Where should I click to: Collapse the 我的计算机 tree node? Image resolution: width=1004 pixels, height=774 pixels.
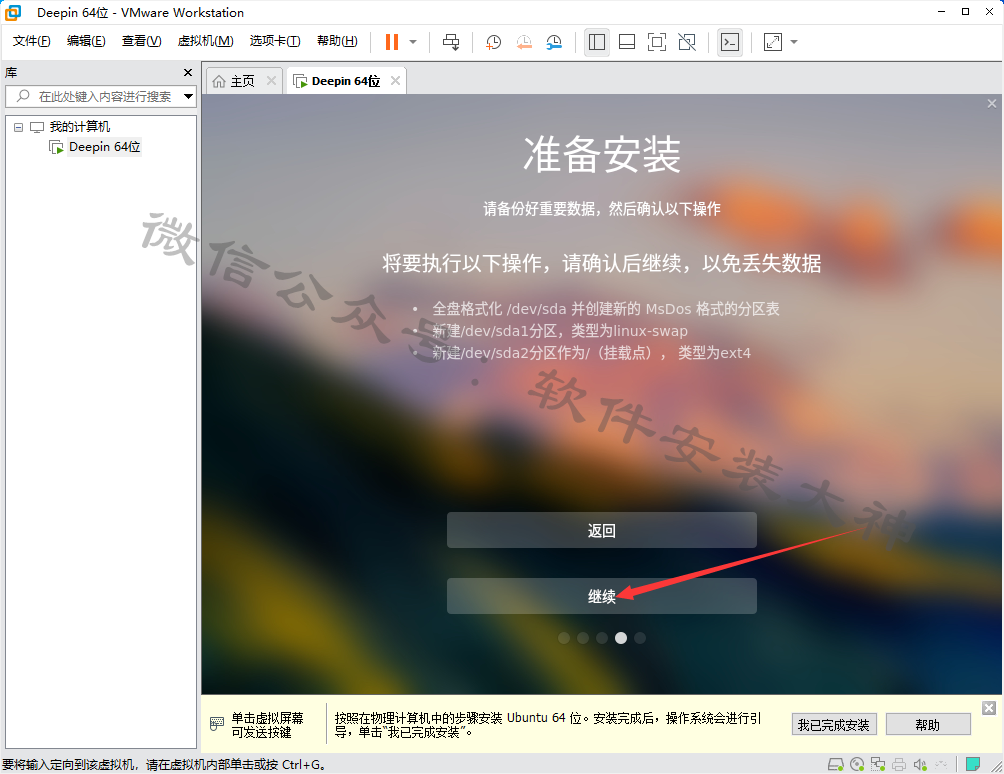(x=19, y=127)
